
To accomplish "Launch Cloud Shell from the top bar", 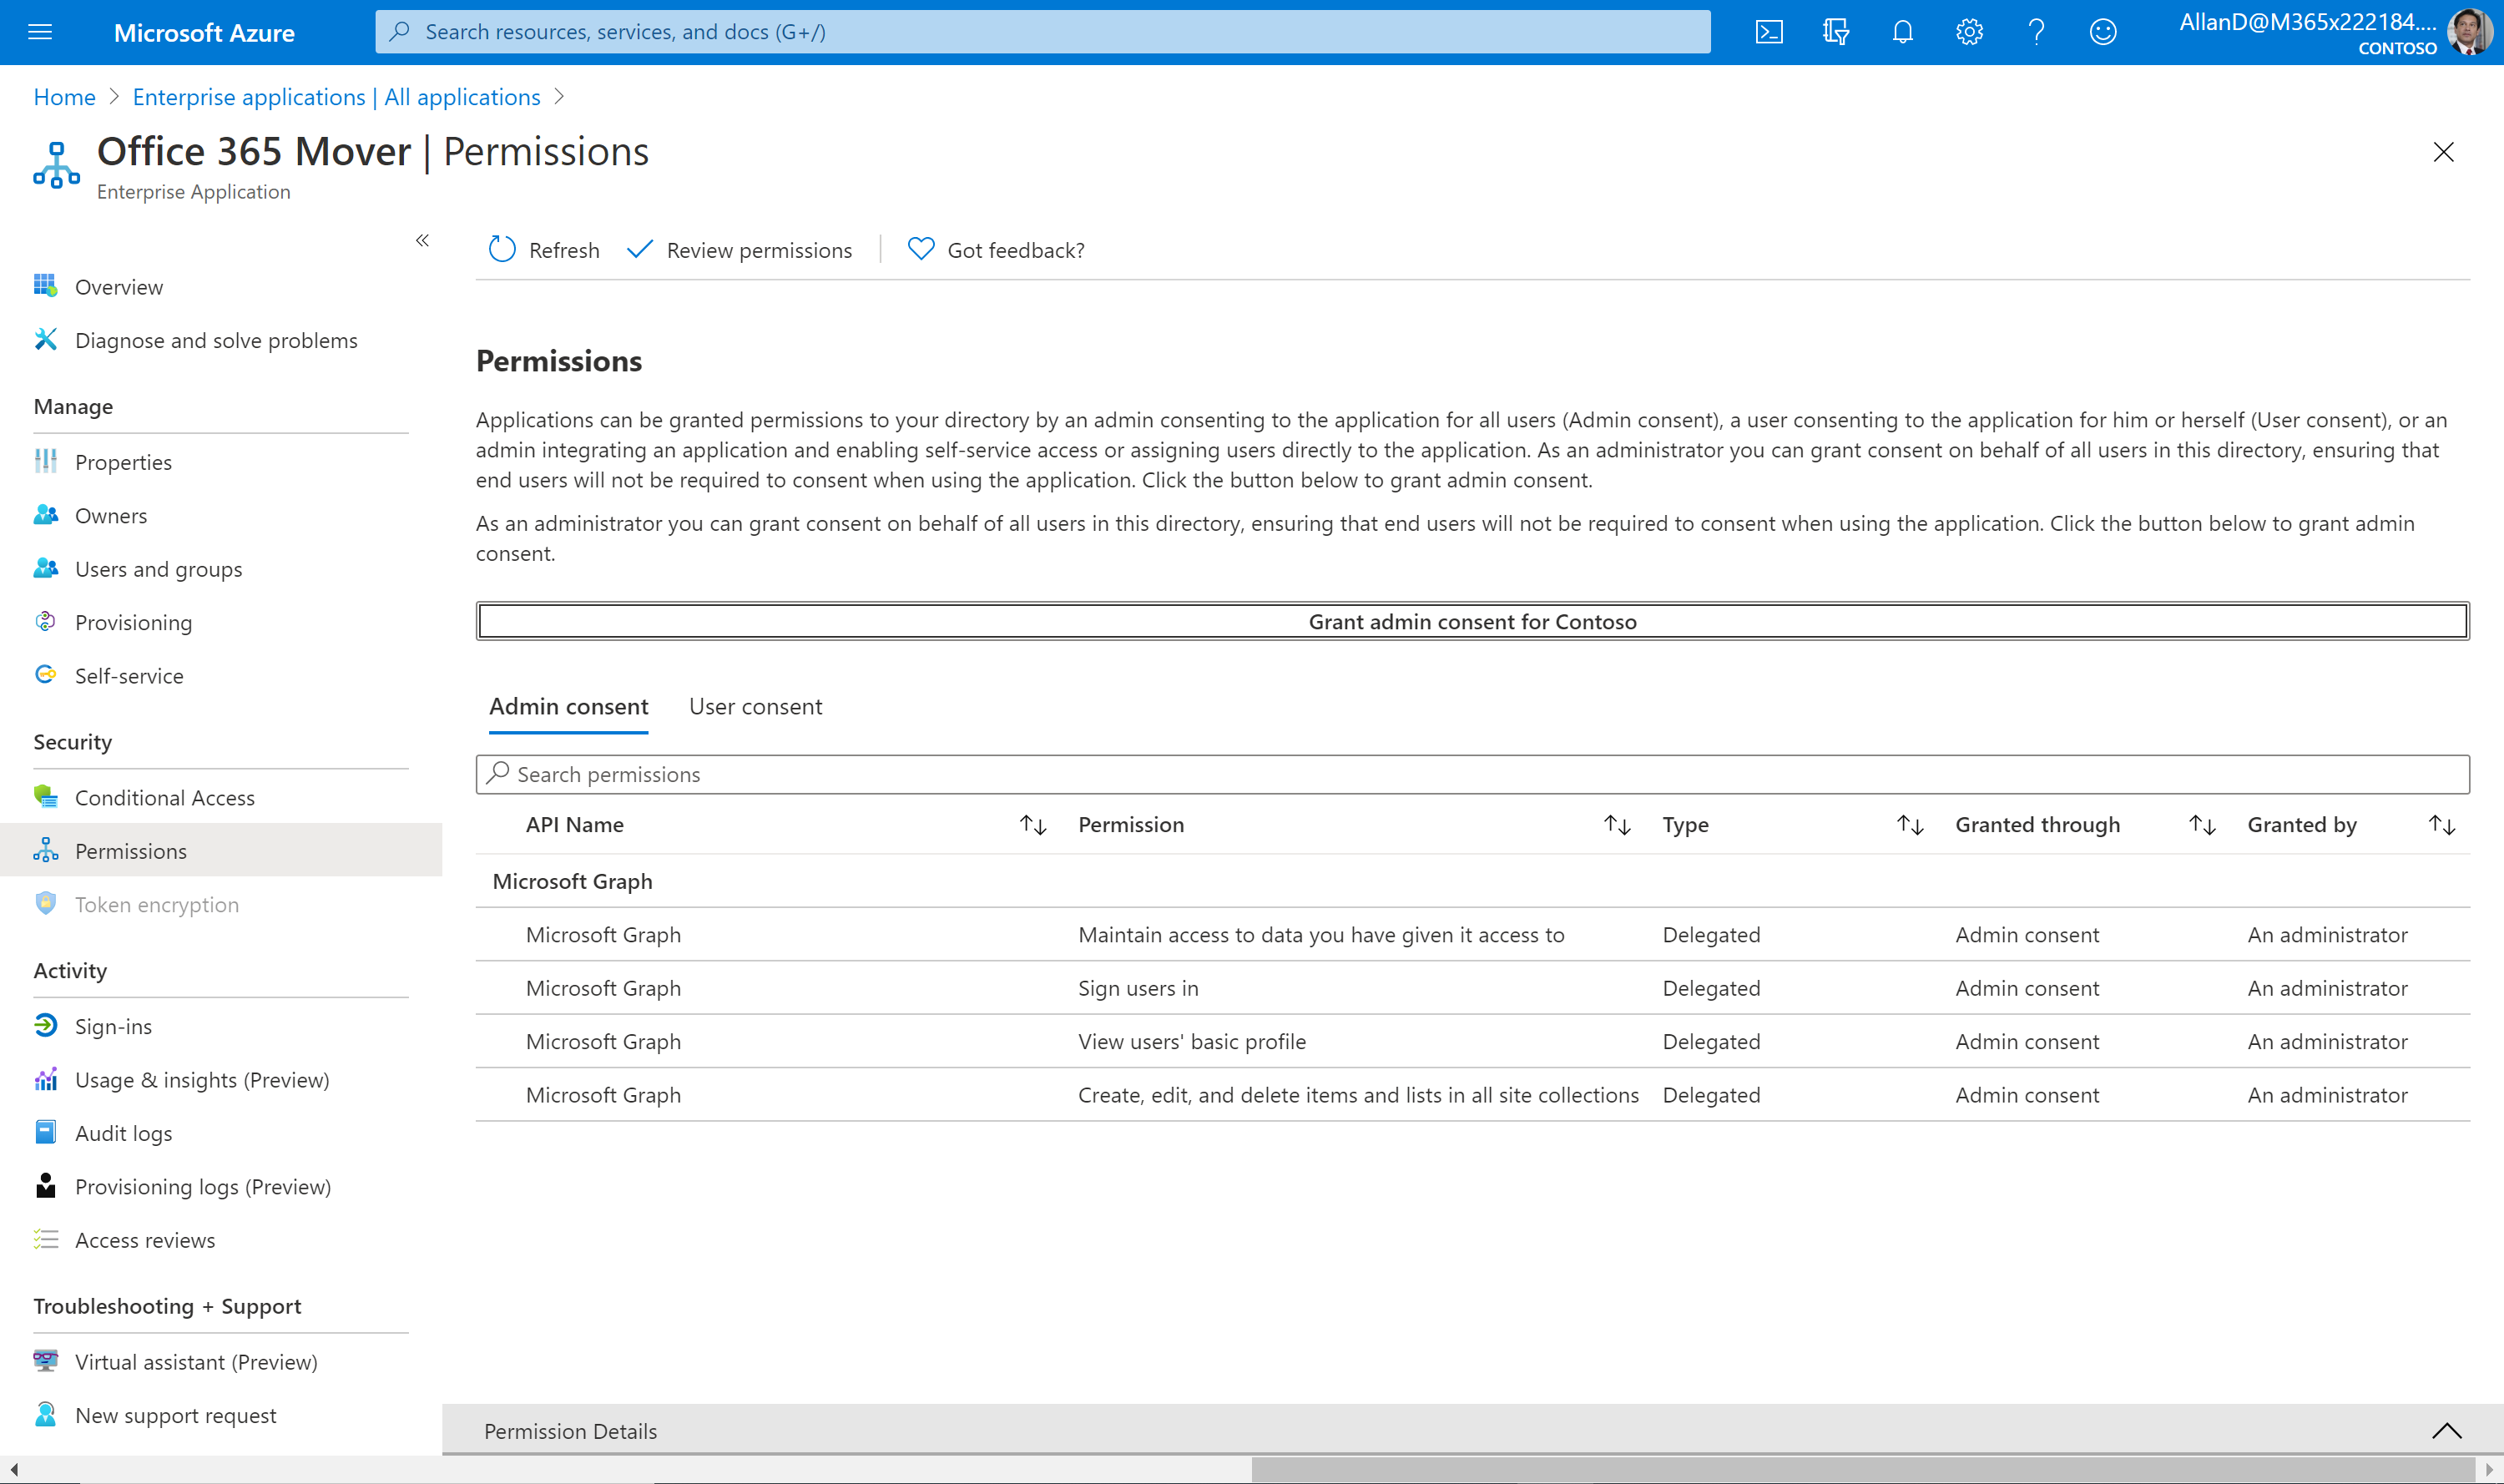I will 1770,31.
